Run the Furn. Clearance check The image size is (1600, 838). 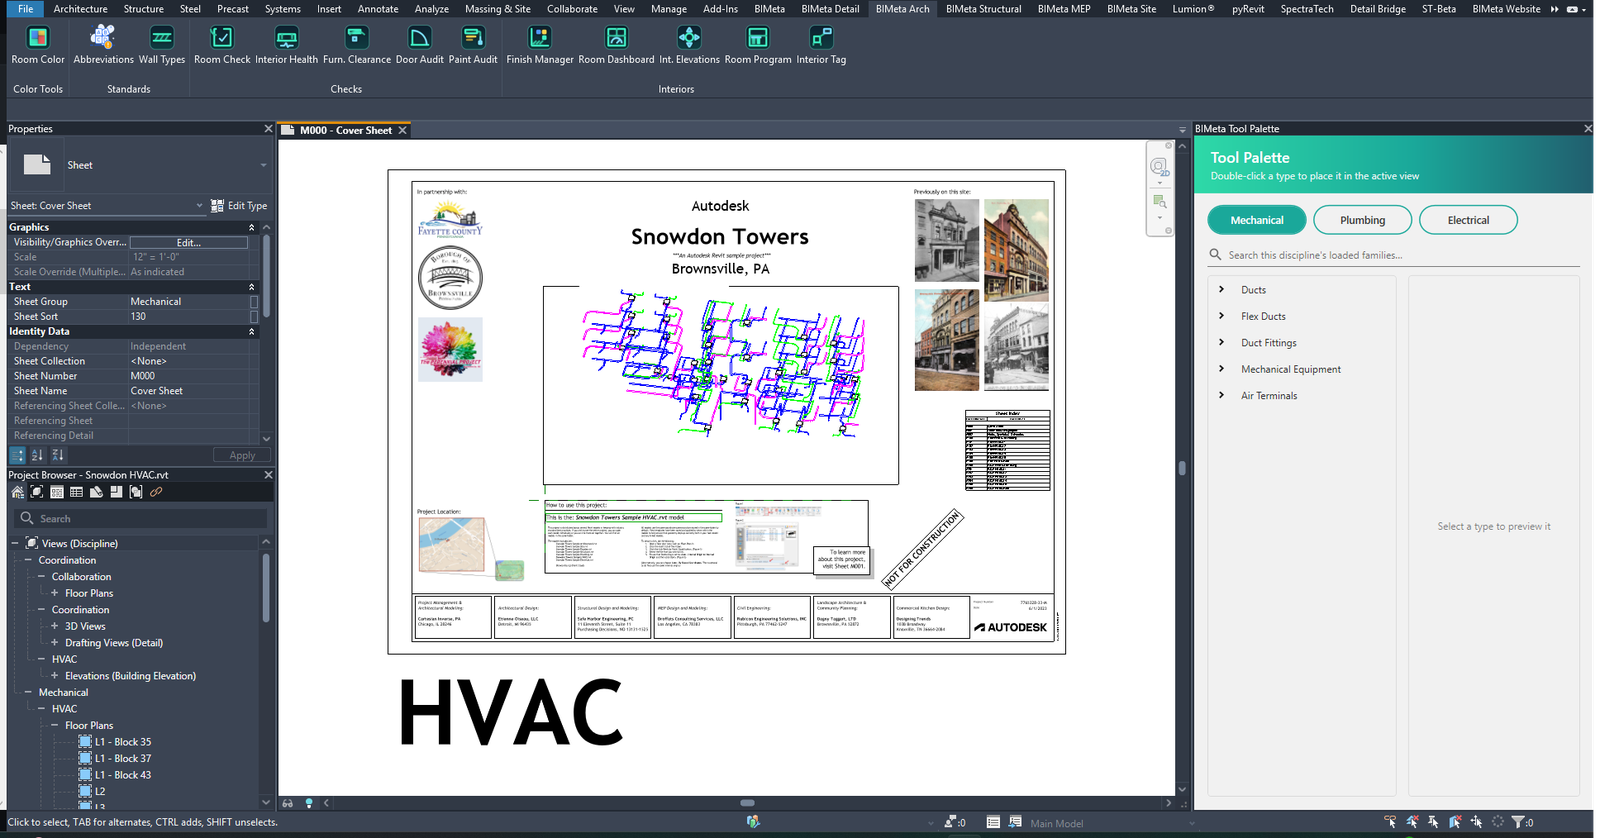[357, 46]
